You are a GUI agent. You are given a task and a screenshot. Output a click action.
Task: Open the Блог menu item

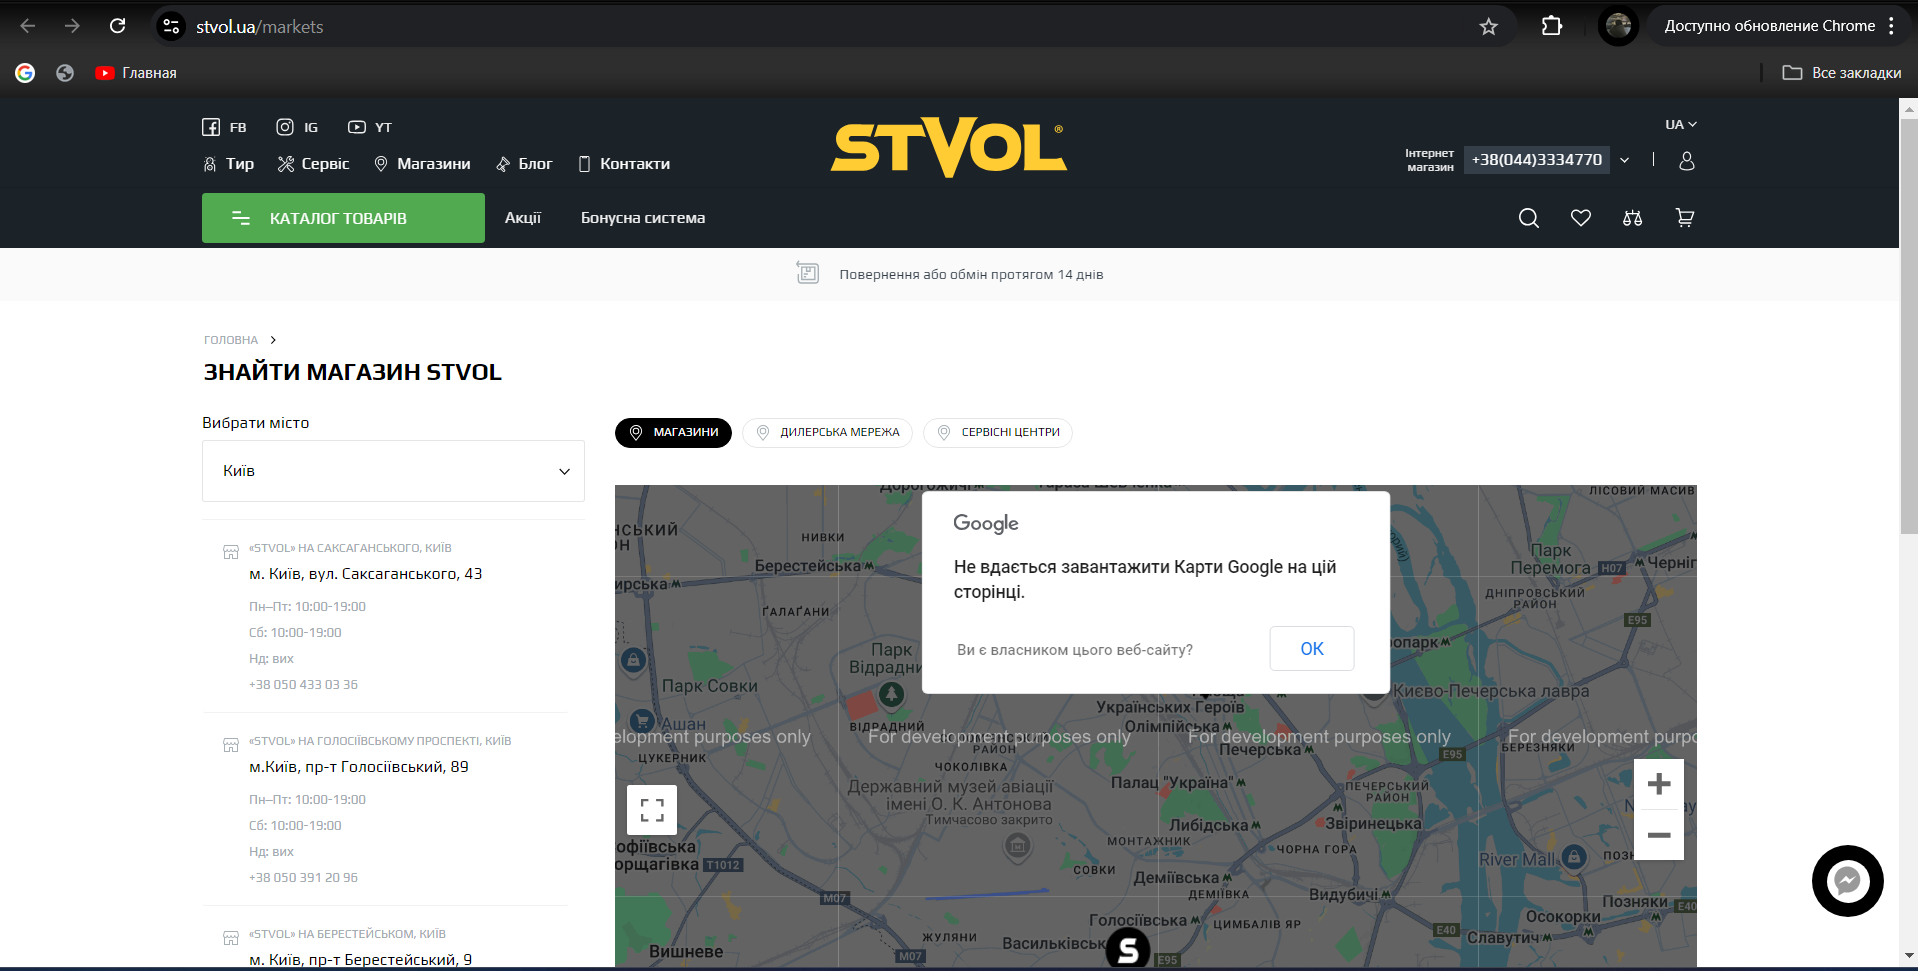[x=524, y=164]
